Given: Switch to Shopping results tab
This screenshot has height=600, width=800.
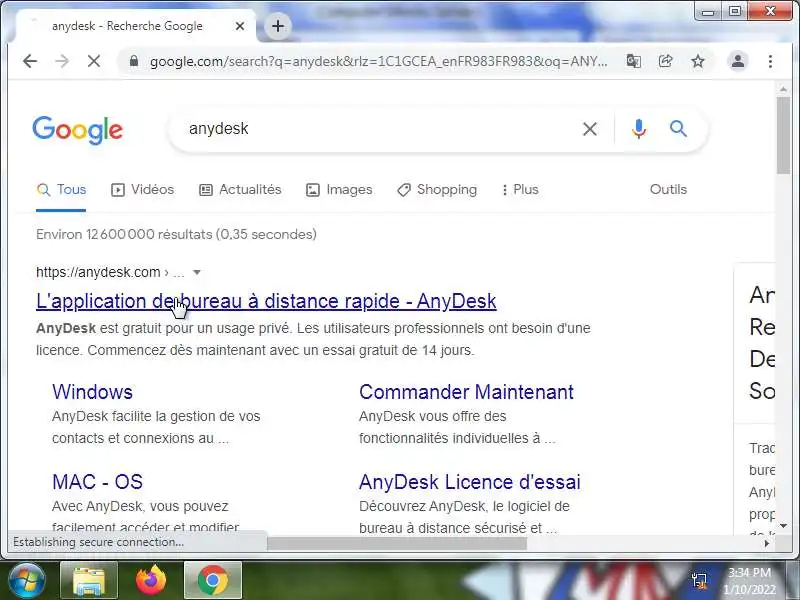Looking at the screenshot, I should (437, 190).
